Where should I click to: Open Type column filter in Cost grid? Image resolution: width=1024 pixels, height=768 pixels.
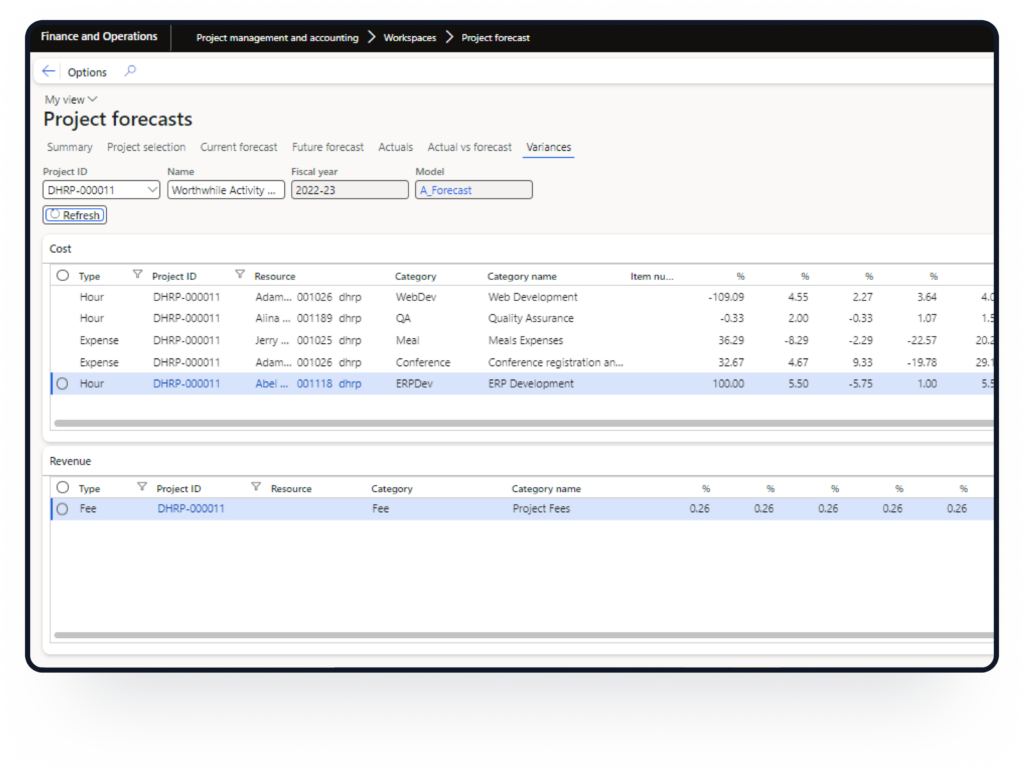coord(138,275)
